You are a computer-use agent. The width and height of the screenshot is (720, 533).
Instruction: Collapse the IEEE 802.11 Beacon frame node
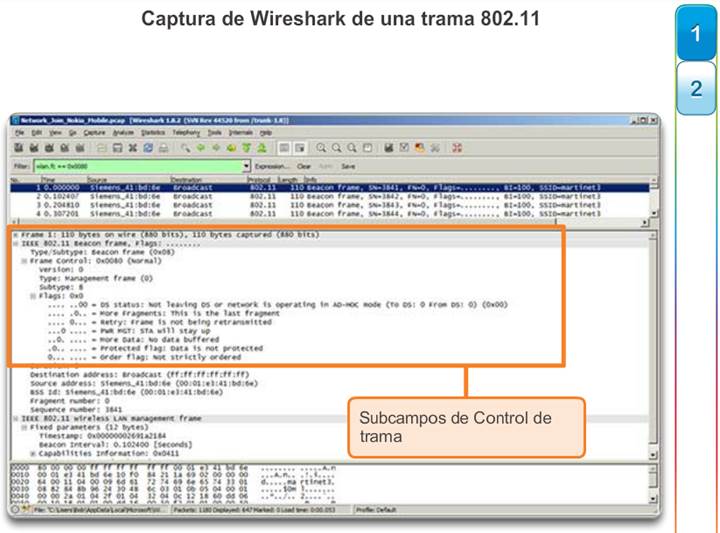tap(16, 243)
